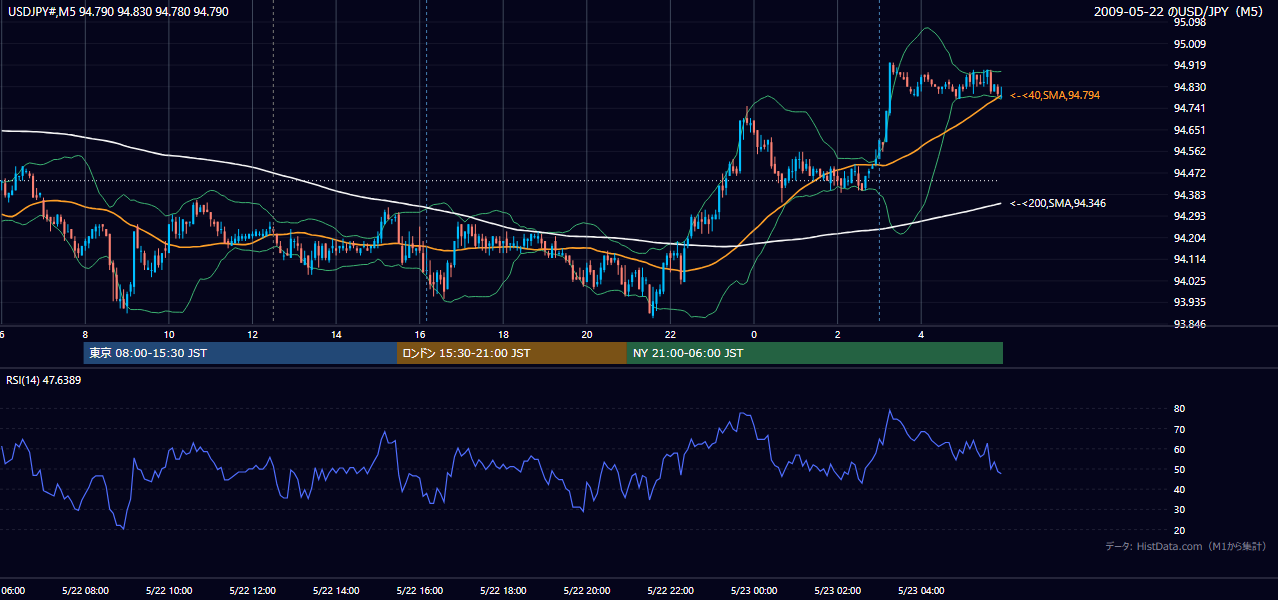Viewport: 1278px width, 600px height.
Task: Click the London session bar ロンドン 15:30-21:00 JST
Action: click(512, 353)
